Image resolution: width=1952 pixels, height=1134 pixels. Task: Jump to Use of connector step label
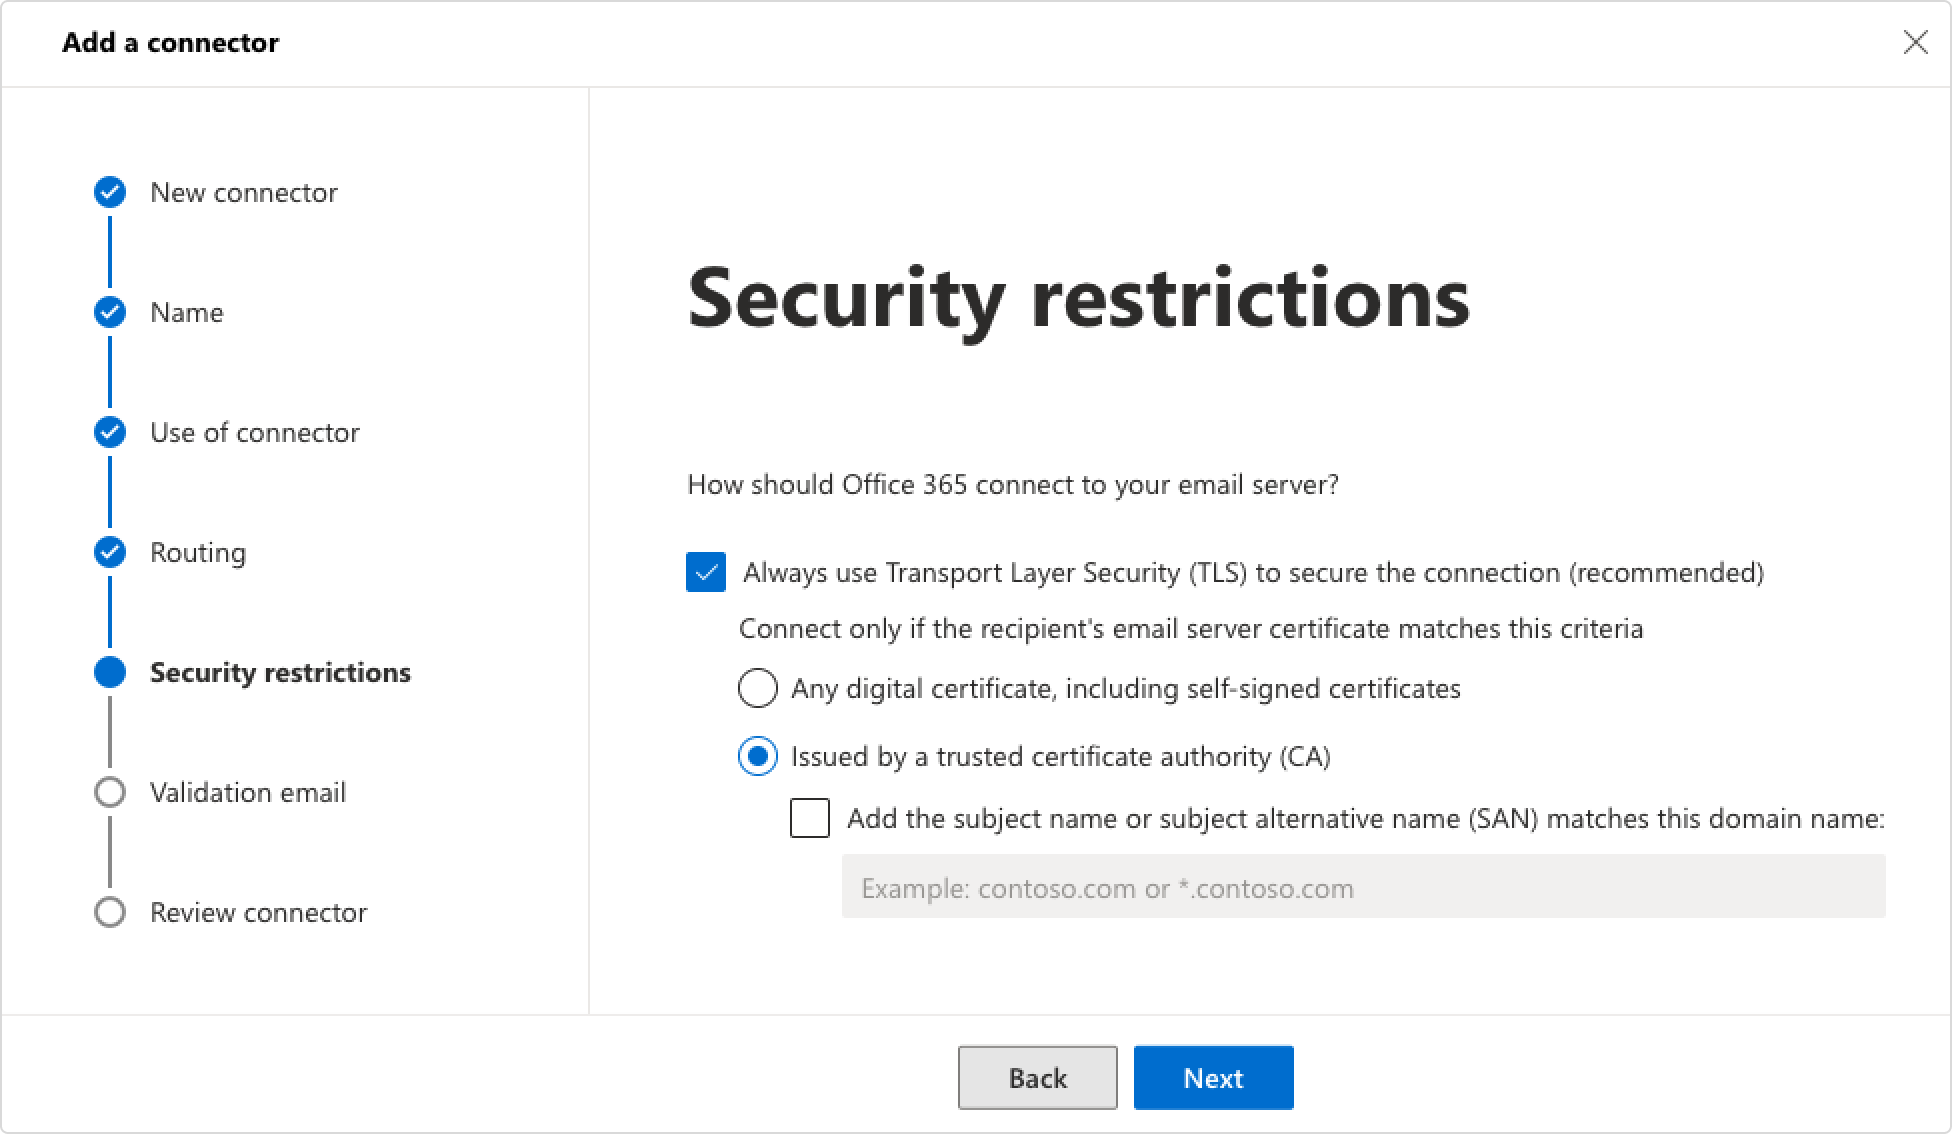[255, 432]
